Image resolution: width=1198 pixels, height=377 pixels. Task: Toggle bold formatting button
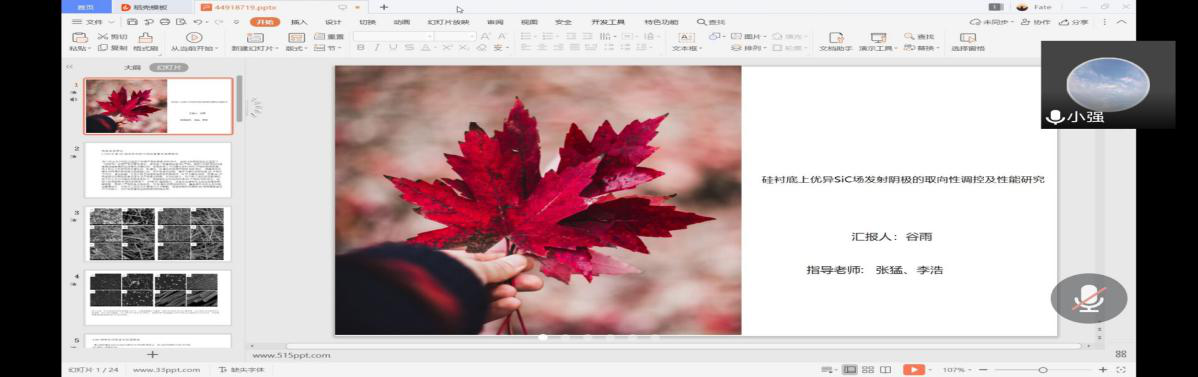359,48
